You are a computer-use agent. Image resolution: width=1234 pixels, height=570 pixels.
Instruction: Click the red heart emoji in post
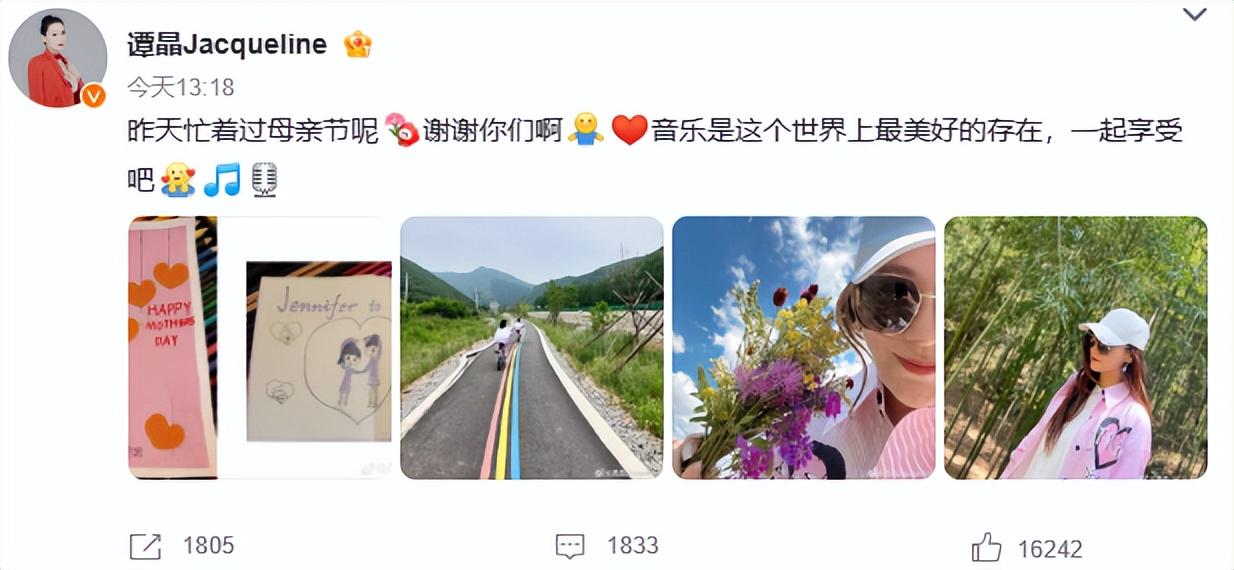pos(629,131)
